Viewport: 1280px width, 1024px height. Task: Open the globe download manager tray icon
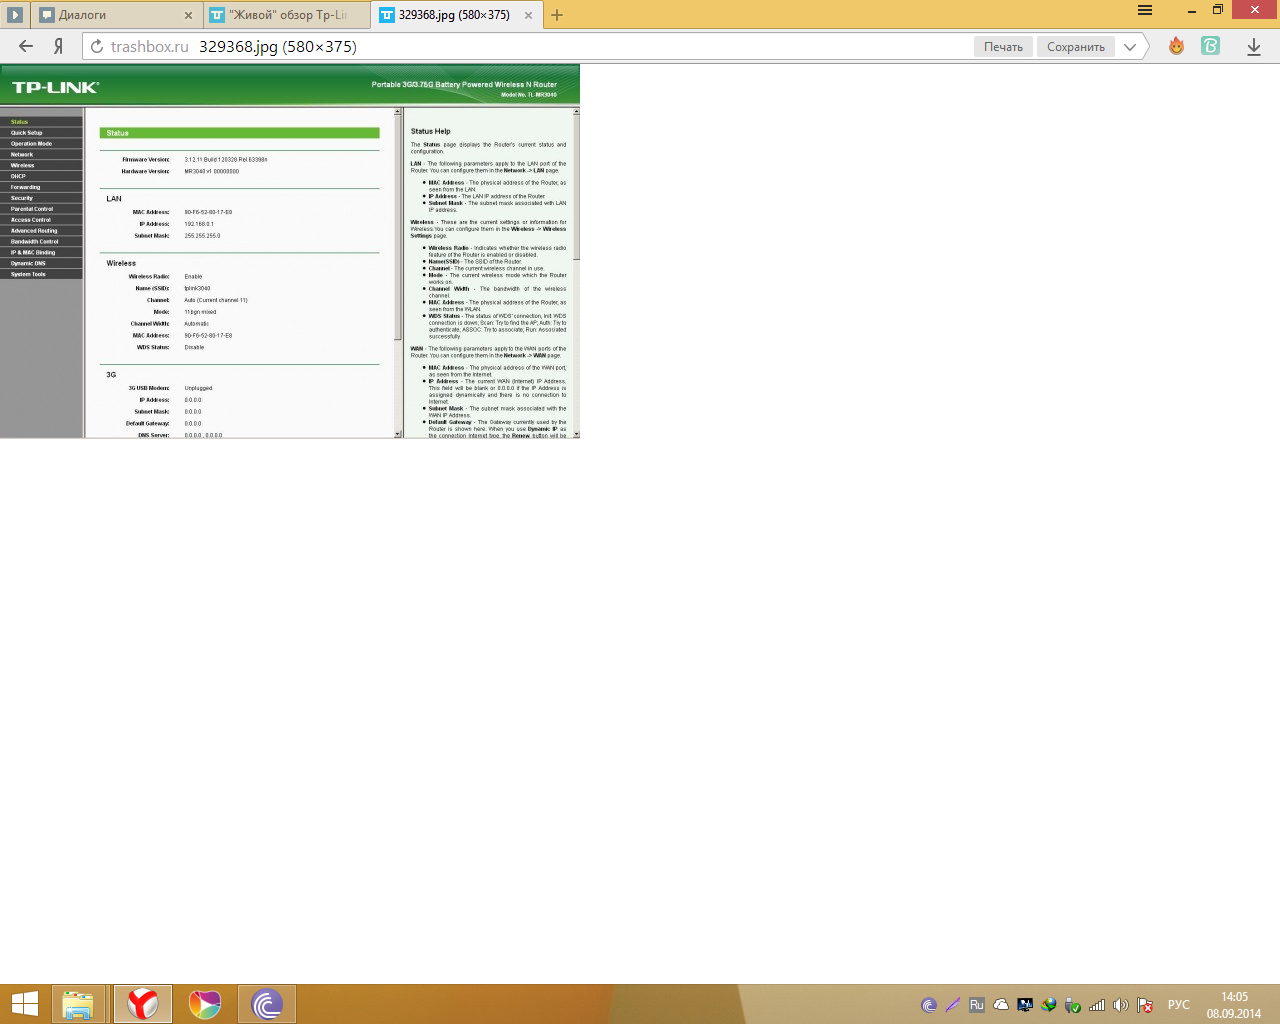point(1049,1005)
